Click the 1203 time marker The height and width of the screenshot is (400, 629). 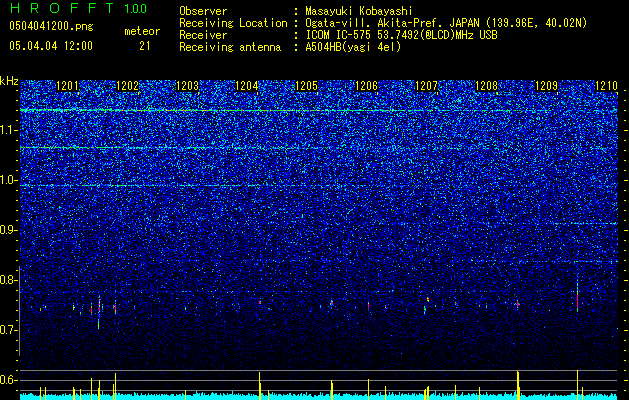click(187, 86)
